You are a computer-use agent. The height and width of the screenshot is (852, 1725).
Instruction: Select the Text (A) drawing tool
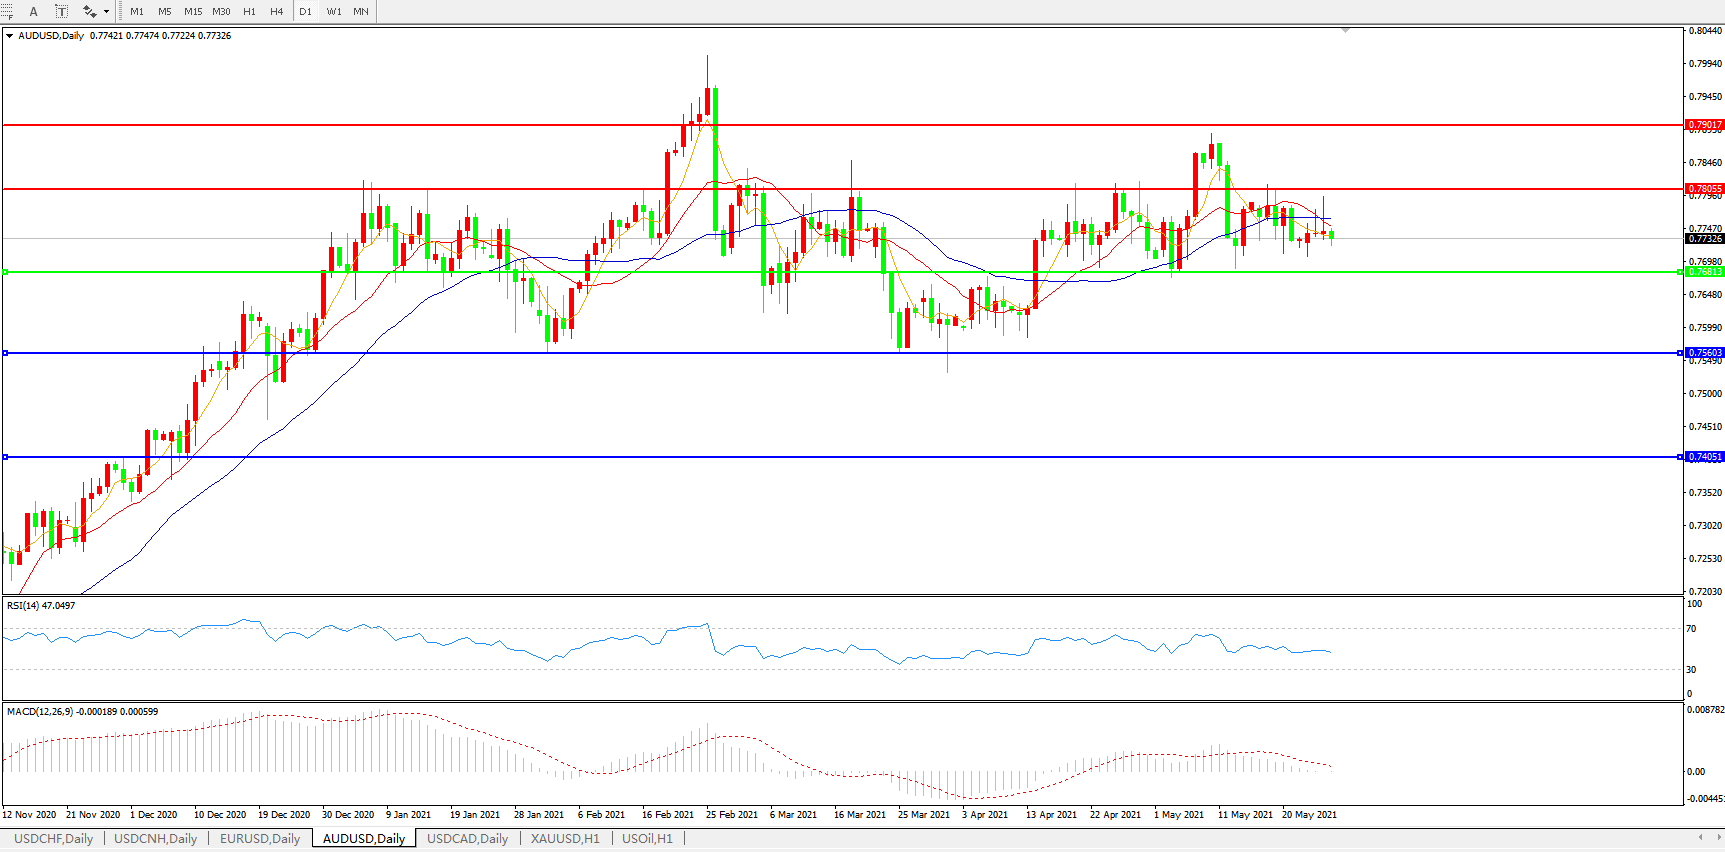[33, 11]
